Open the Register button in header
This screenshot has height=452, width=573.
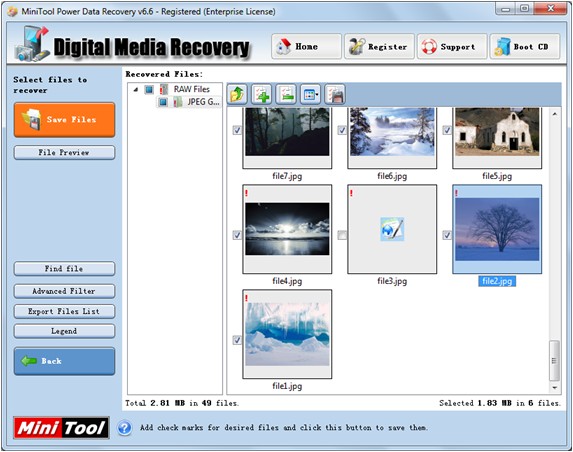(x=379, y=46)
